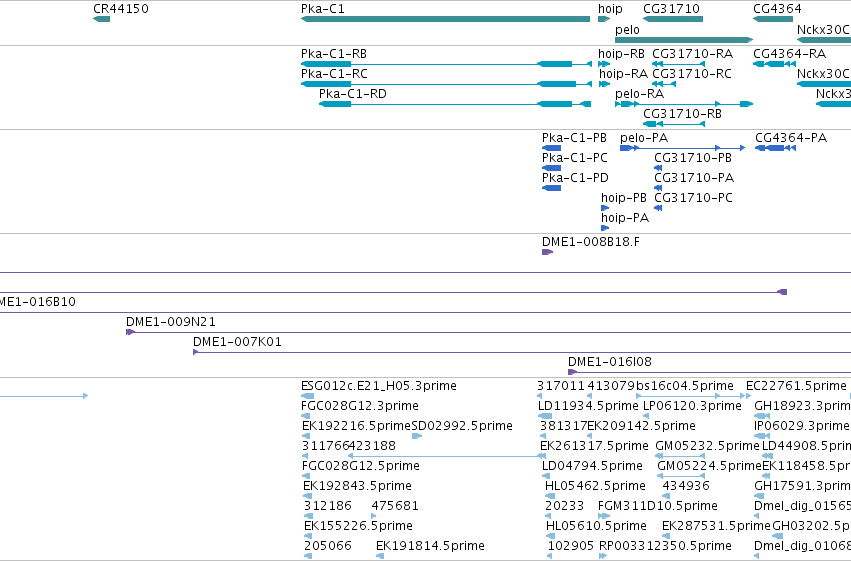Click the DME1-009N21 BAC label

coord(171,322)
